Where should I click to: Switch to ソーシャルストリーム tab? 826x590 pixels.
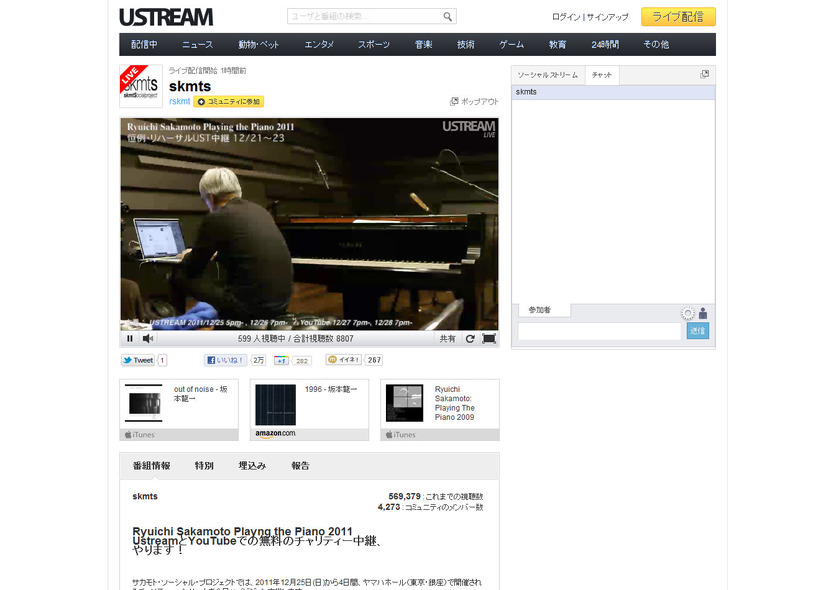click(548, 75)
